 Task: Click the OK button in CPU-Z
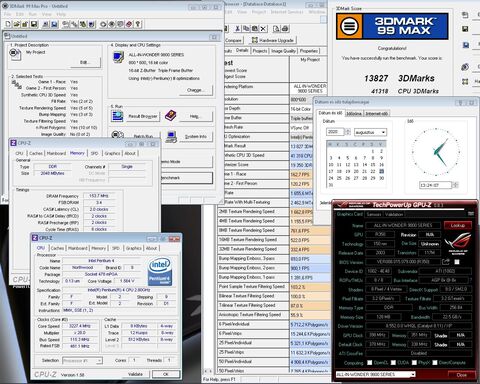(166, 374)
